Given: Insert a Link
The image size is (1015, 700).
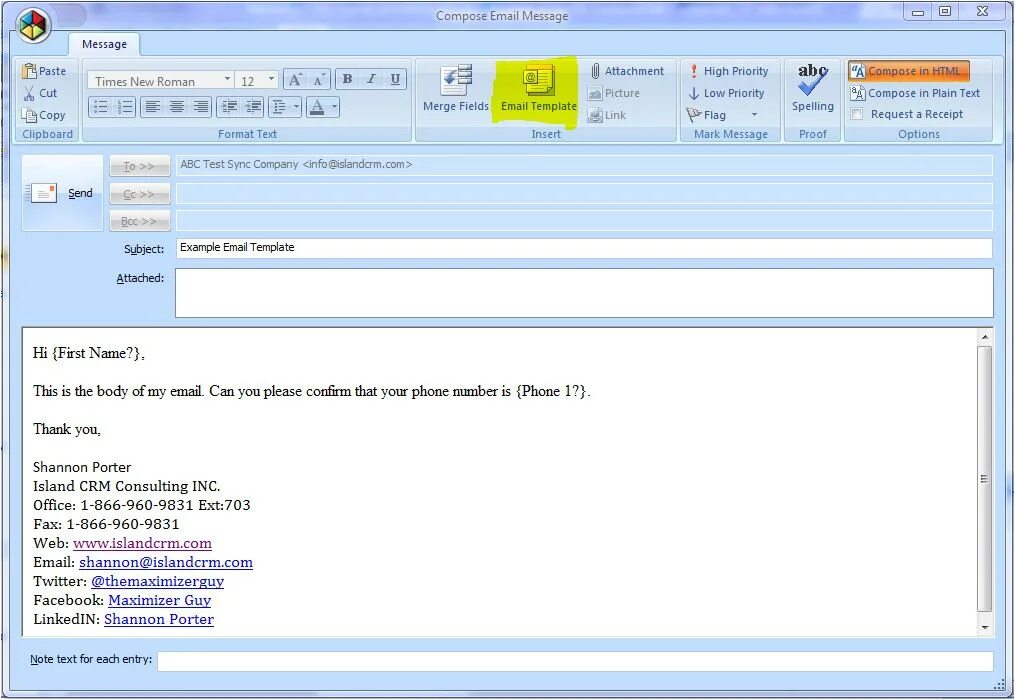Looking at the screenshot, I should [x=607, y=115].
